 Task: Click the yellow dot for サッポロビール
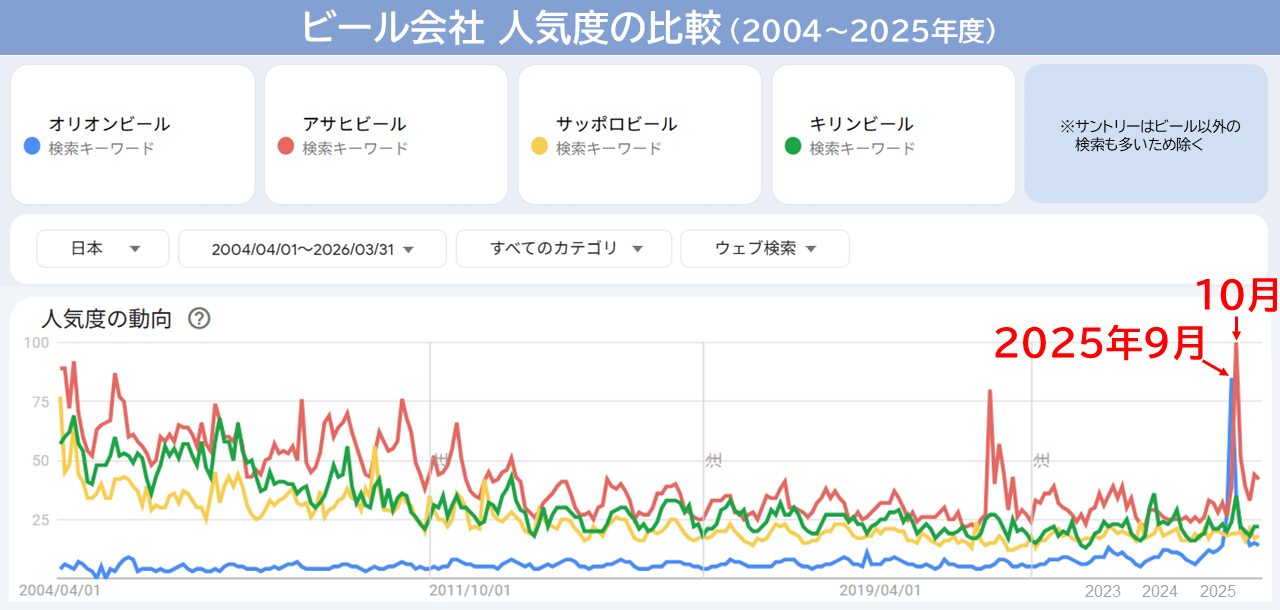539,147
